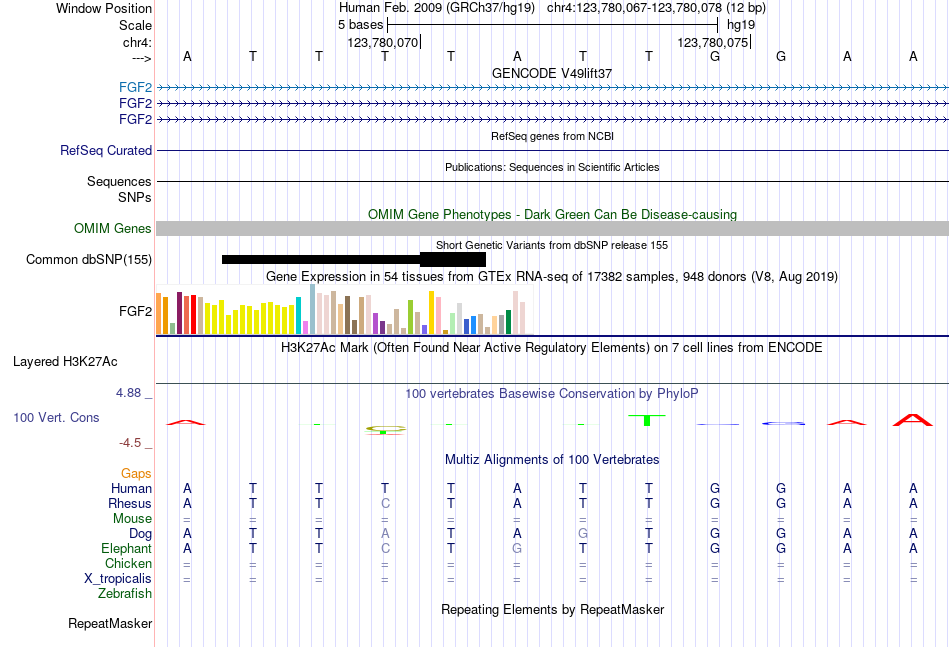Click the RefSeq genes from NCBI title

coord(552,136)
